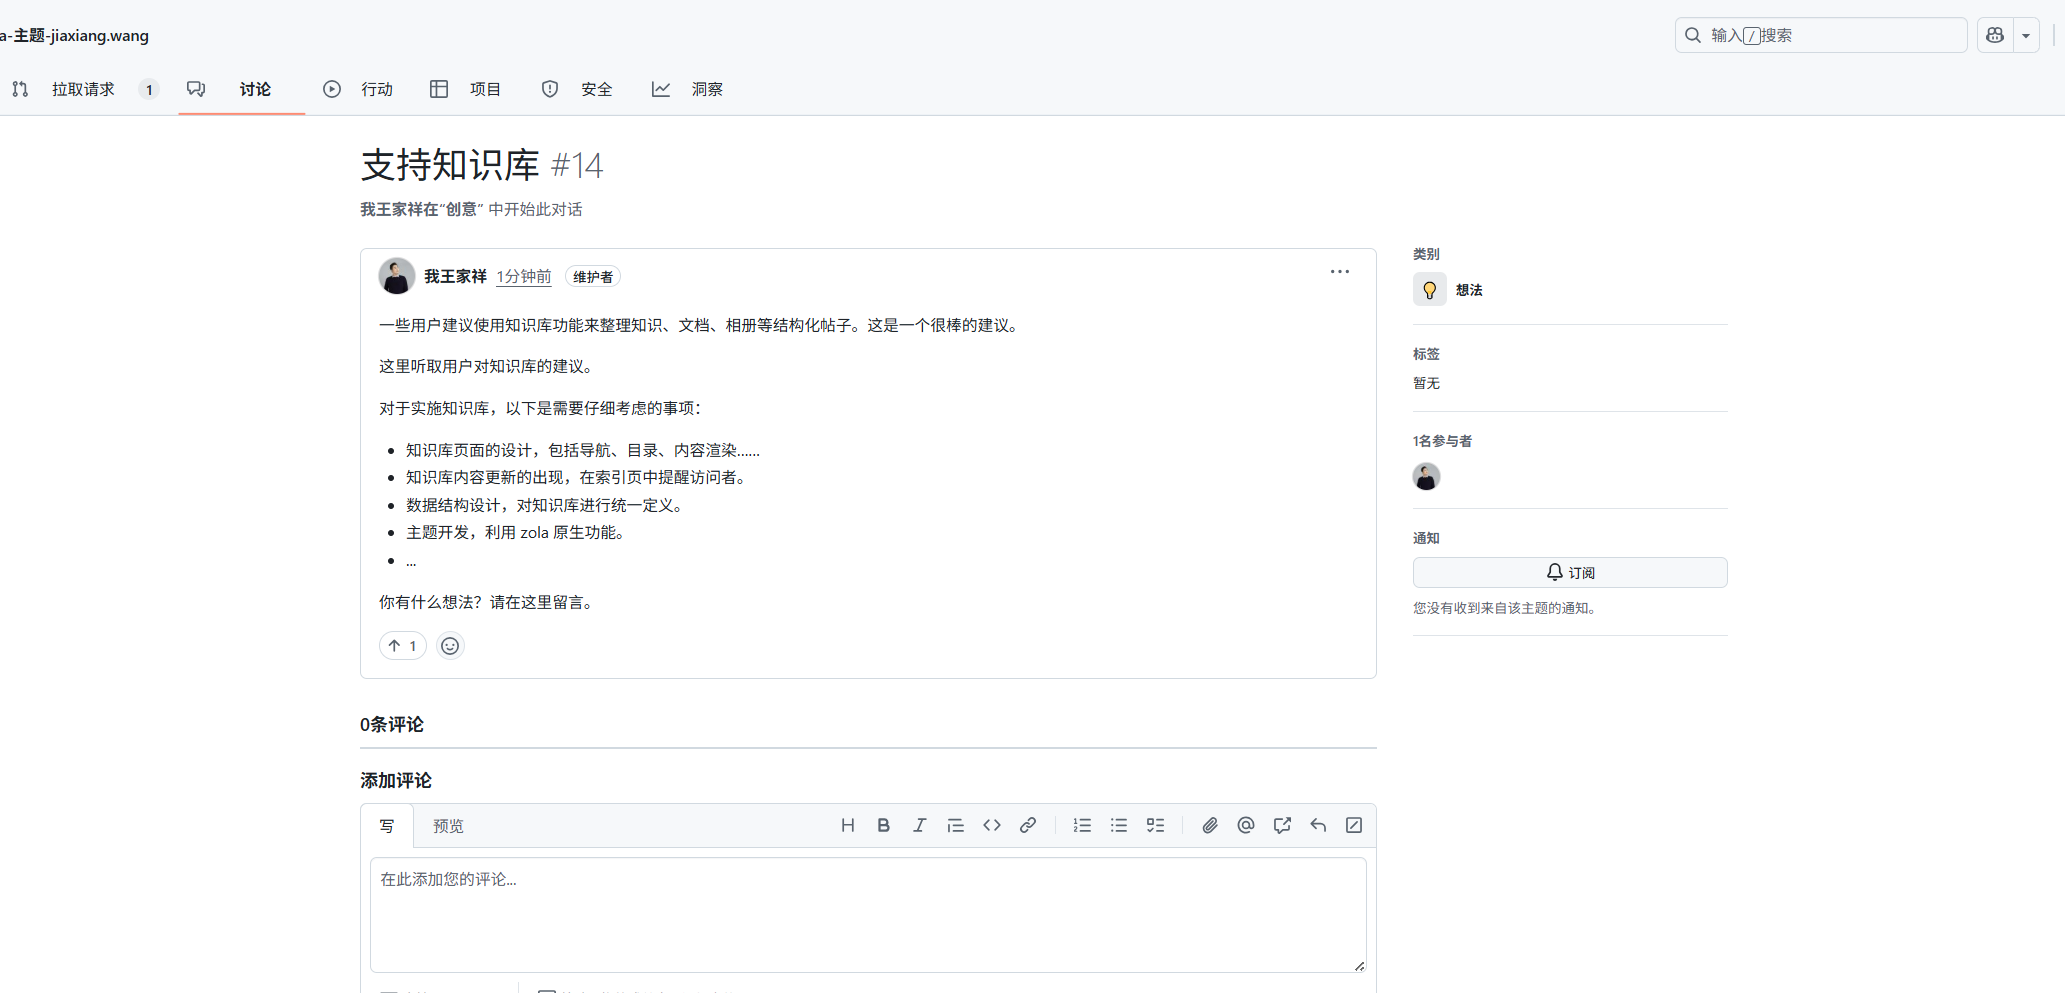Click the comment text area
This screenshot has height=993, width=2065.
click(867, 914)
